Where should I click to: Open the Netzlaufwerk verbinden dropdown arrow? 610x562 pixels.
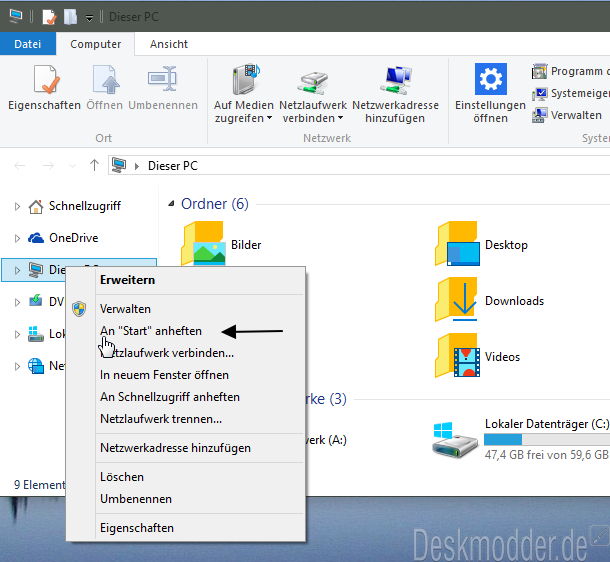340,117
